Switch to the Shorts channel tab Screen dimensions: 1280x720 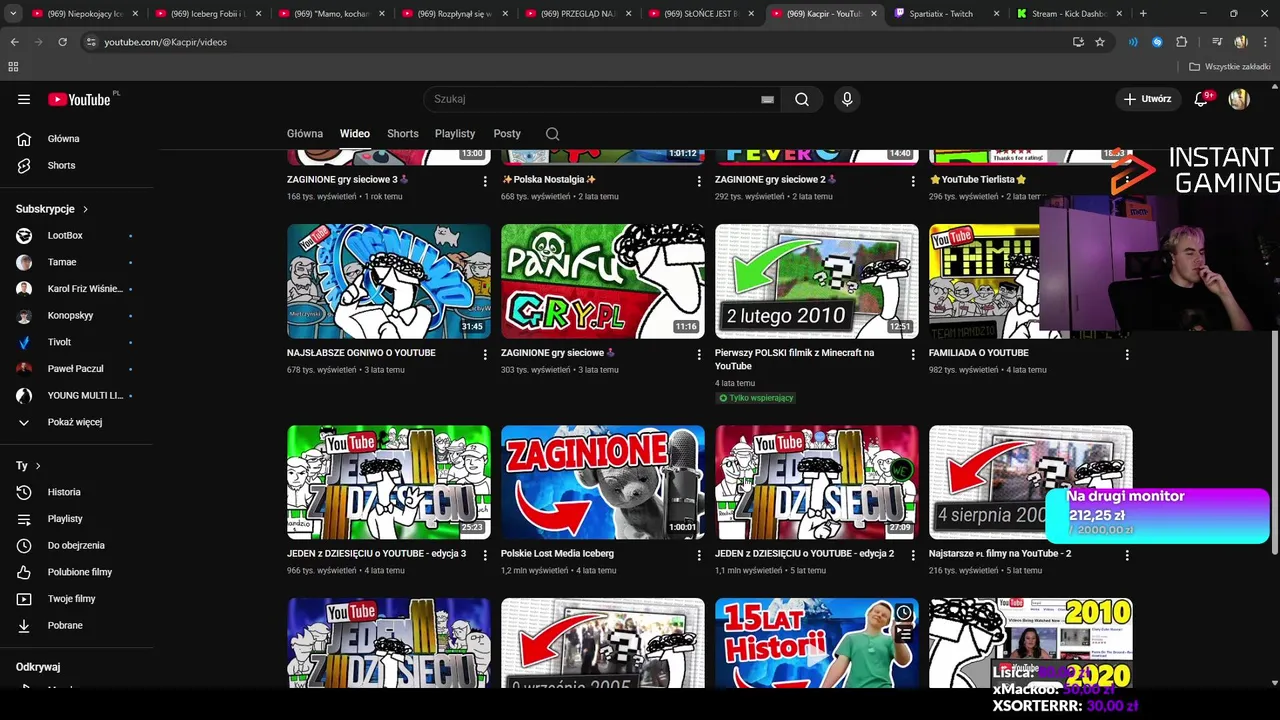click(x=403, y=133)
